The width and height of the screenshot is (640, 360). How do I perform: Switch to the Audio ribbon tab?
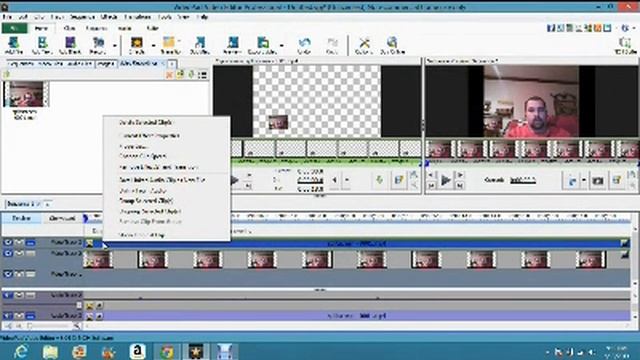click(124, 28)
